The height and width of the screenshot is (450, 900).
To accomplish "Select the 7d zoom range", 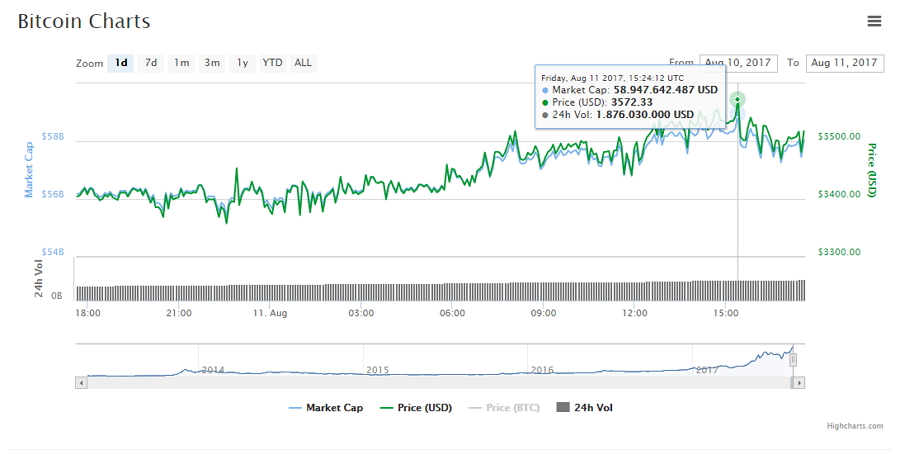I will [151, 63].
